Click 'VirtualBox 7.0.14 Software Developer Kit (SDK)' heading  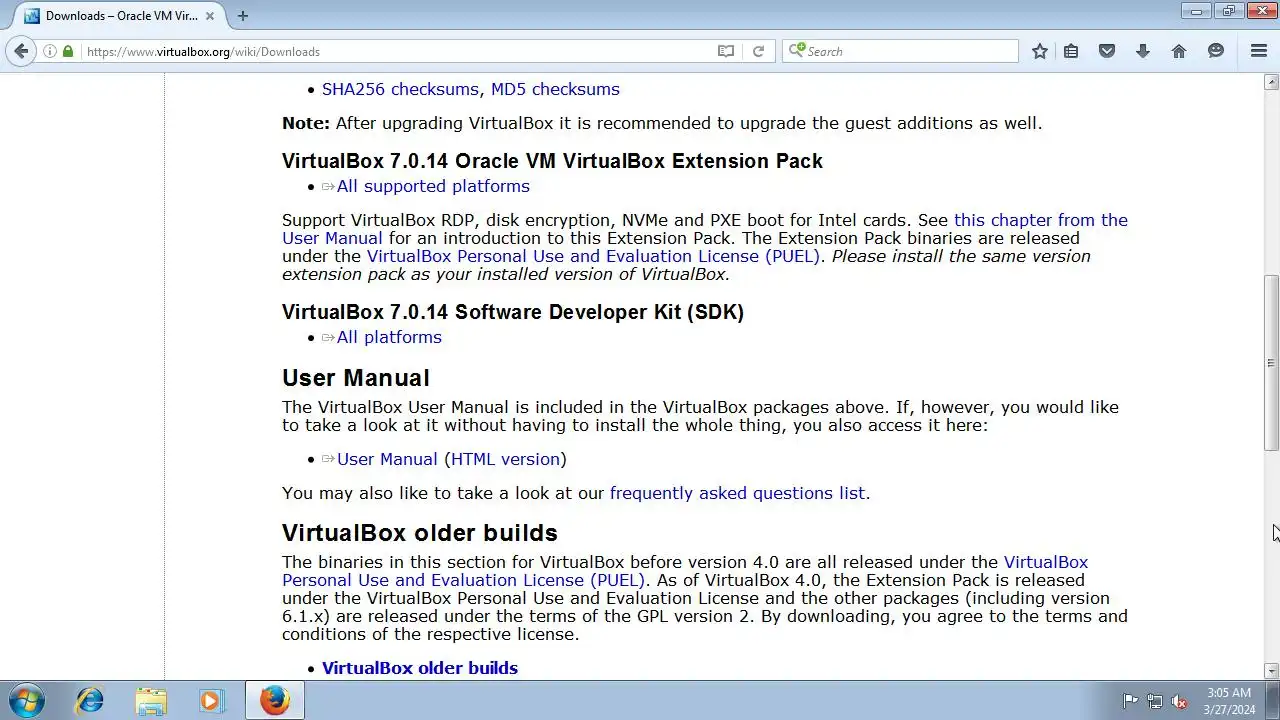tap(513, 312)
